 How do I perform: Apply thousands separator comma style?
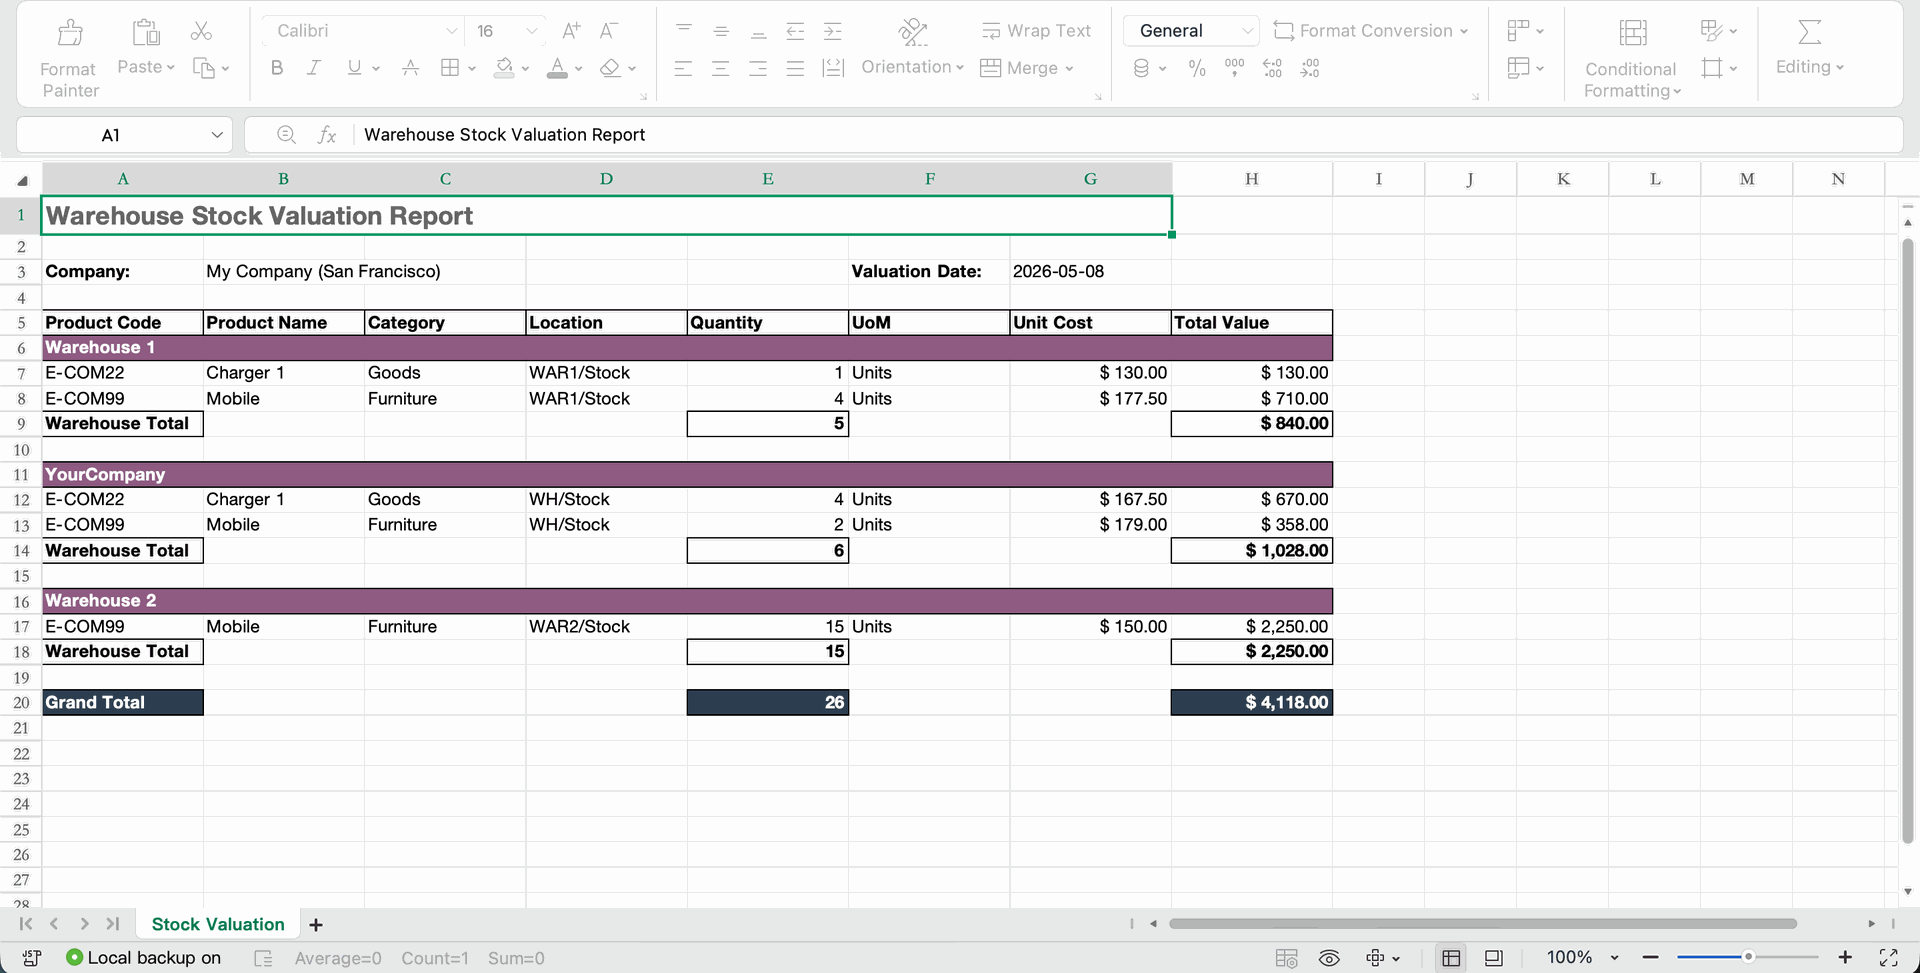[x=1235, y=68]
